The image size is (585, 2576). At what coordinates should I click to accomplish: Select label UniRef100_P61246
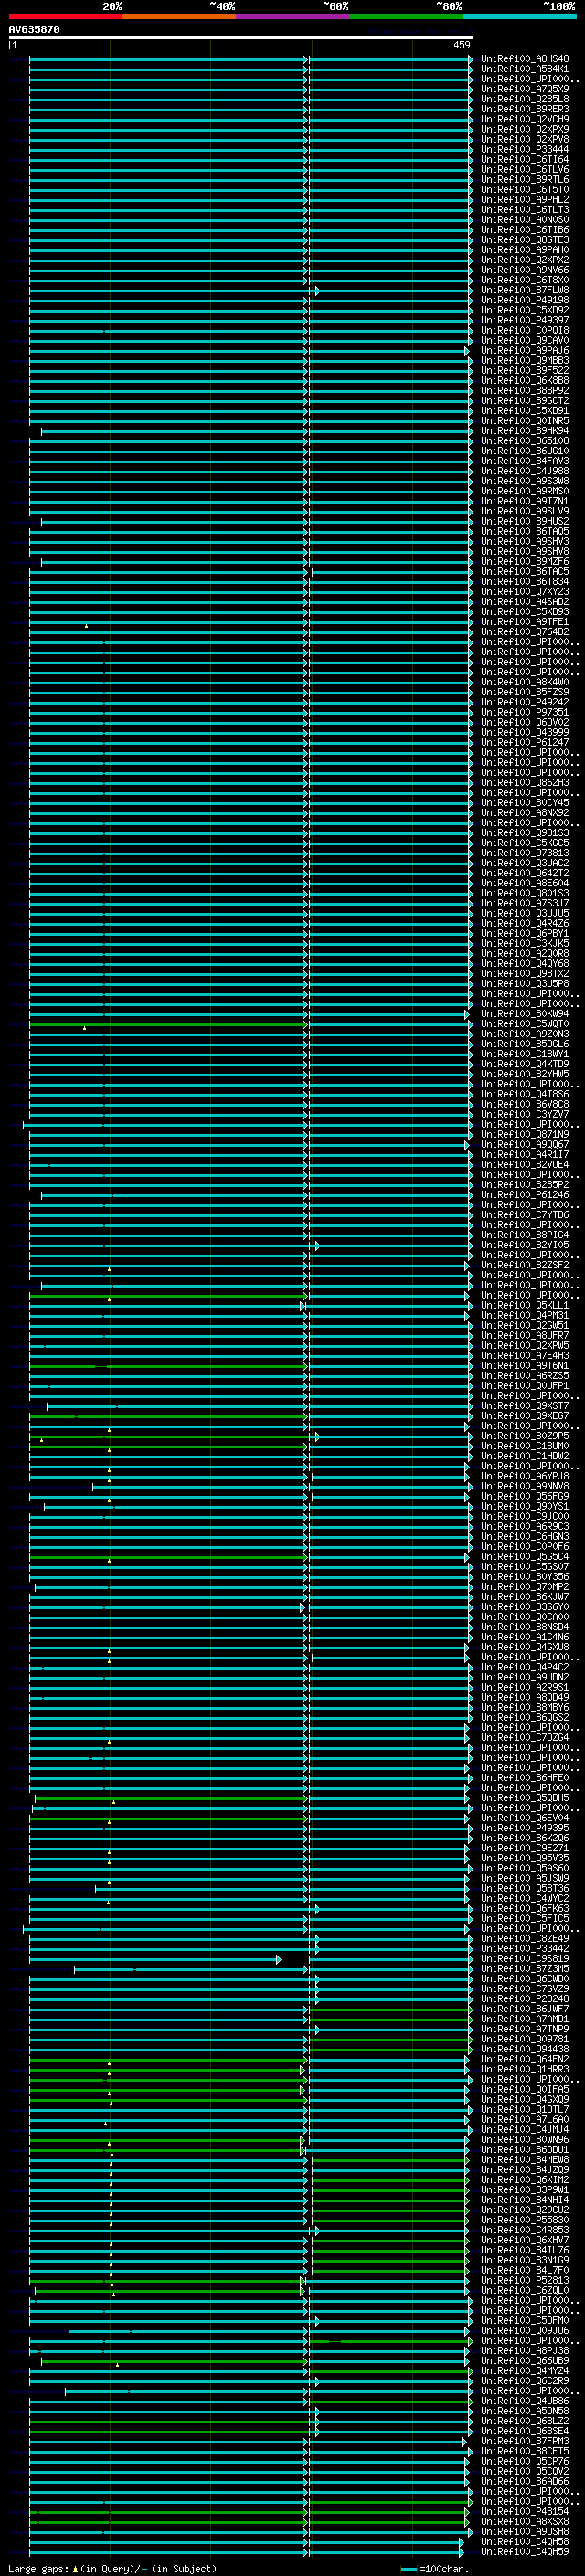click(x=525, y=1195)
